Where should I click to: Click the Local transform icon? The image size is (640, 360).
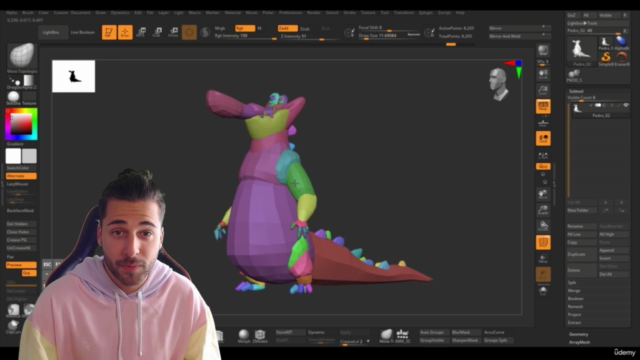tap(543, 139)
